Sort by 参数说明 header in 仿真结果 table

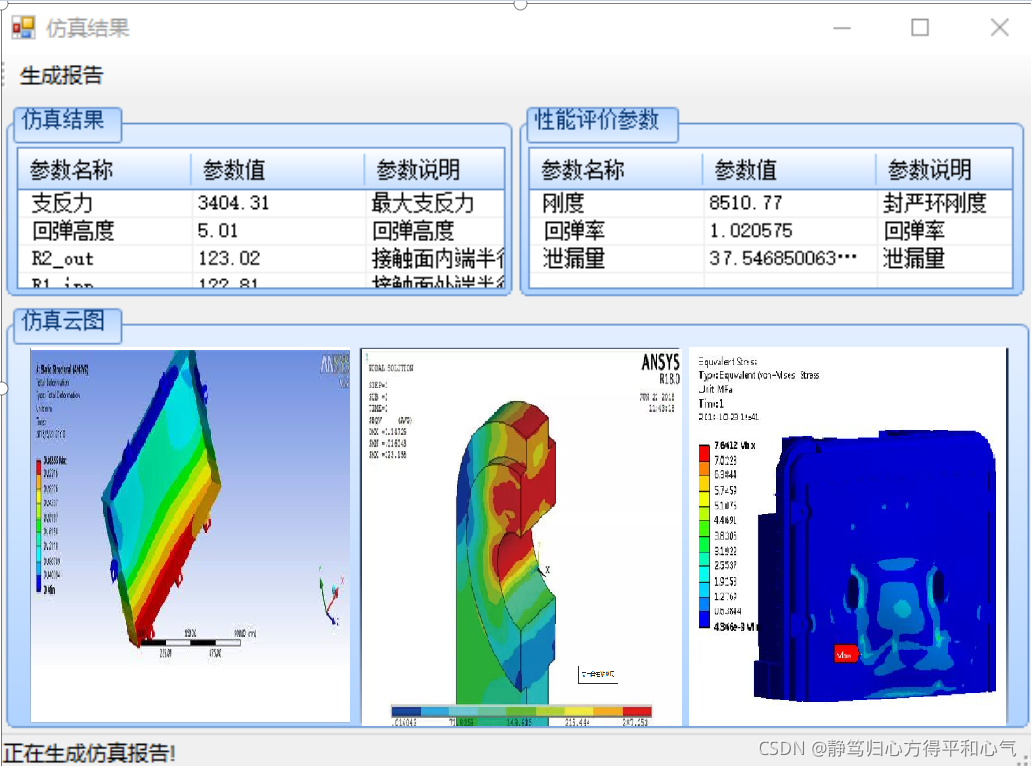(434, 170)
